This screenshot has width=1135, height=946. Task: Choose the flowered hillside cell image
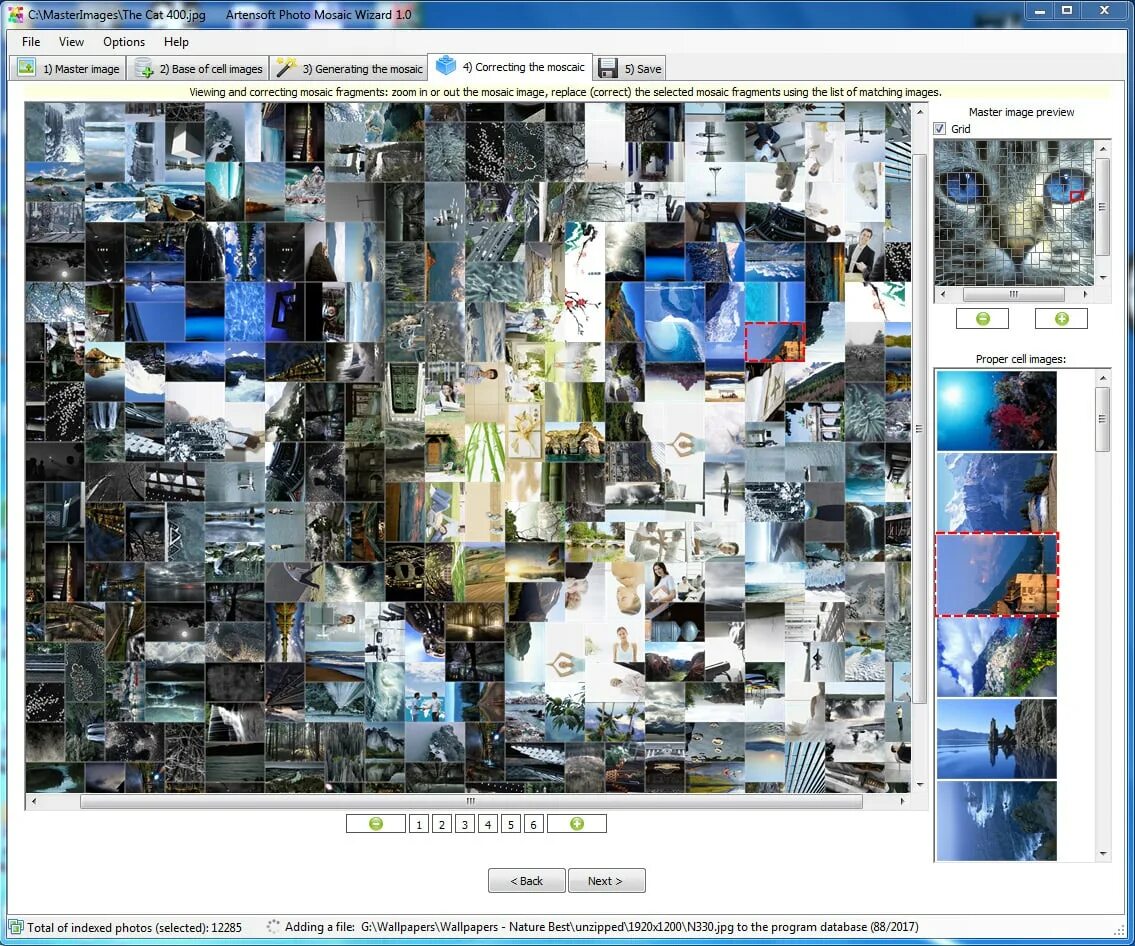[x=996, y=656]
